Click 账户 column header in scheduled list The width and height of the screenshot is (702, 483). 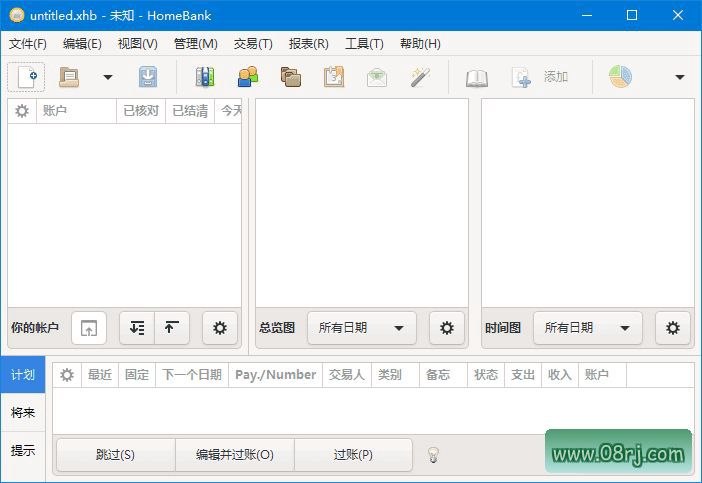coord(603,375)
